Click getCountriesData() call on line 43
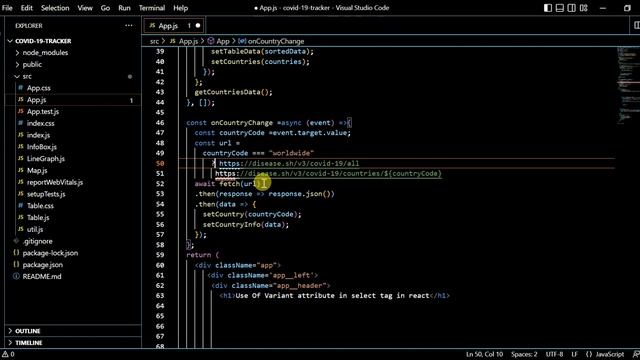The image size is (640, 360). coord(233,92)
